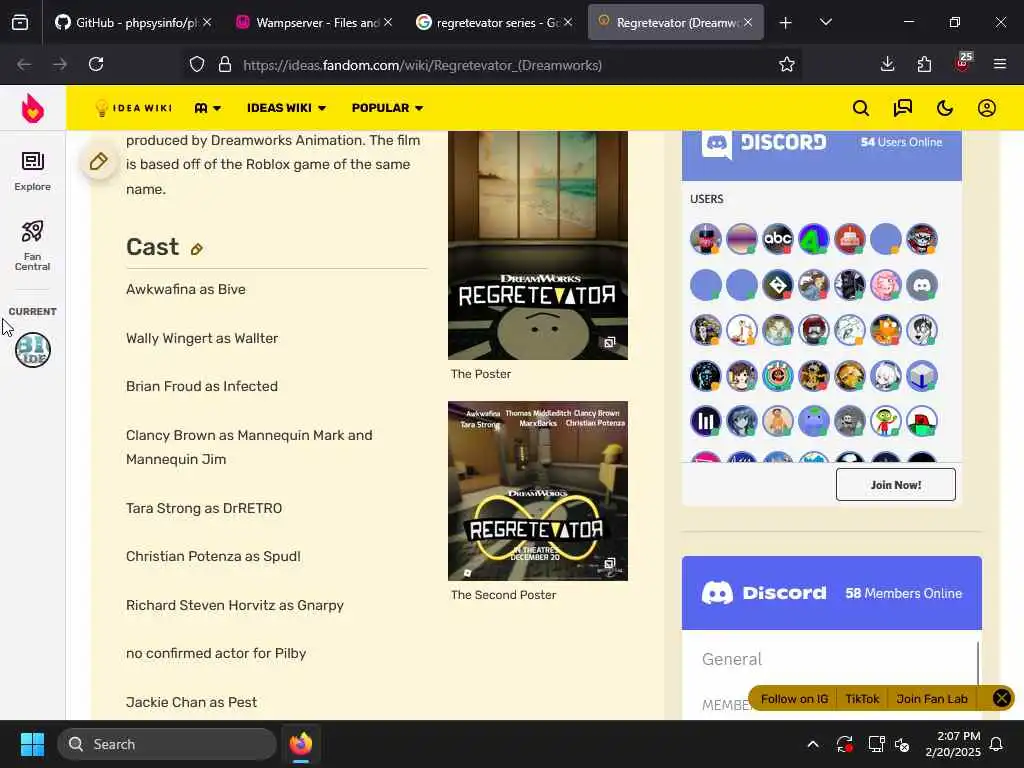Click the page edit pencil button
Screen dimensions: 1024x768
pos(99,161)
